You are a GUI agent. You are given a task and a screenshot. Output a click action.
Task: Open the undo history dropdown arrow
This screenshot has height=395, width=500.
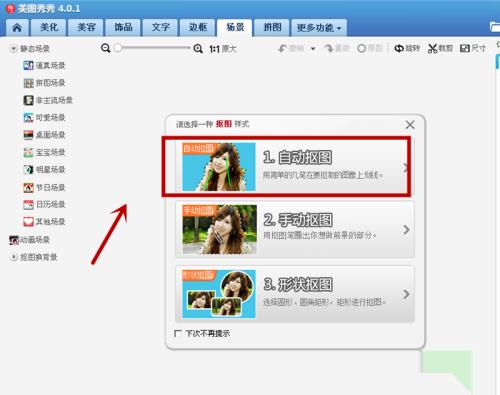313,49
